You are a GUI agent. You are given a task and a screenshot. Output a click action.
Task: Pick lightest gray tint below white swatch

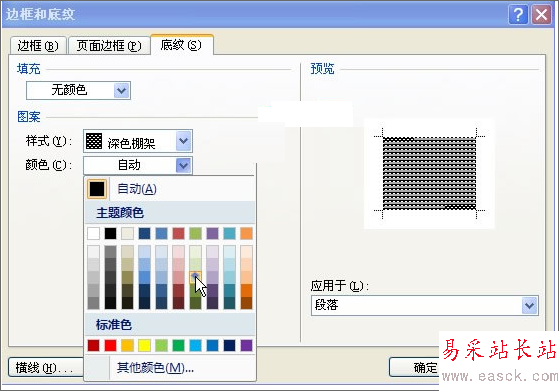point(93,252)
